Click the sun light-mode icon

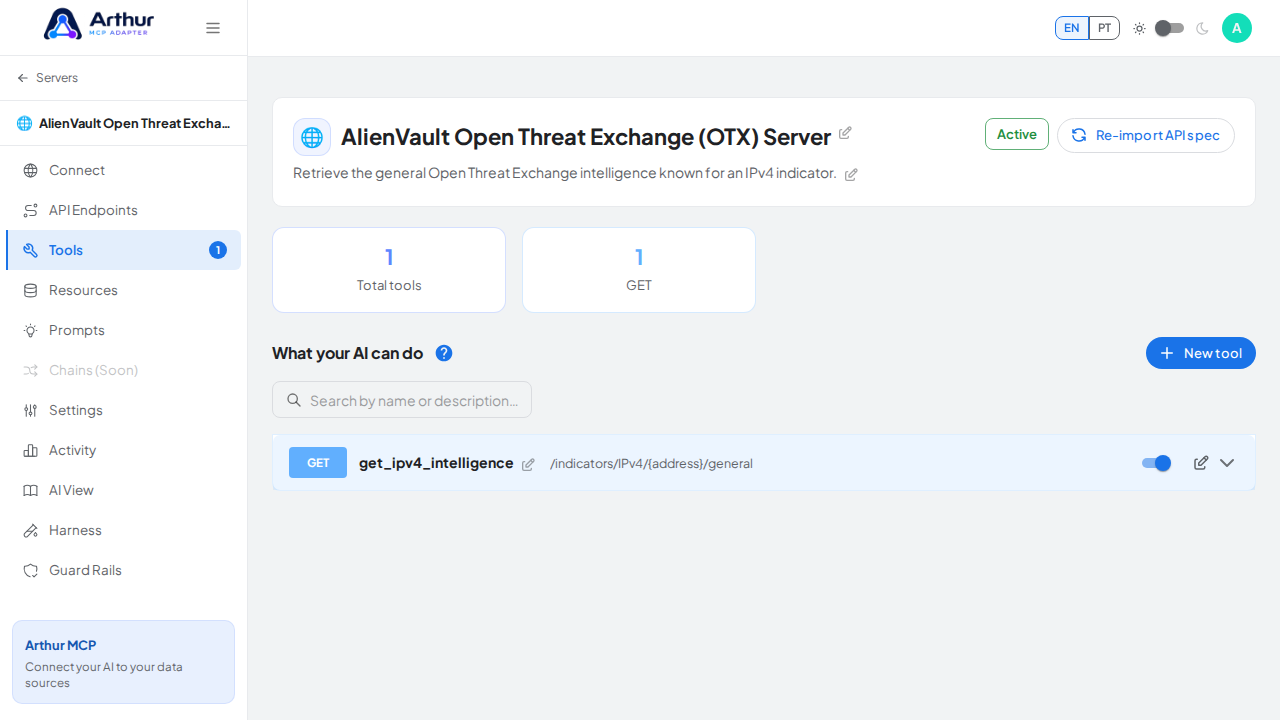[x=1139, y=28]
